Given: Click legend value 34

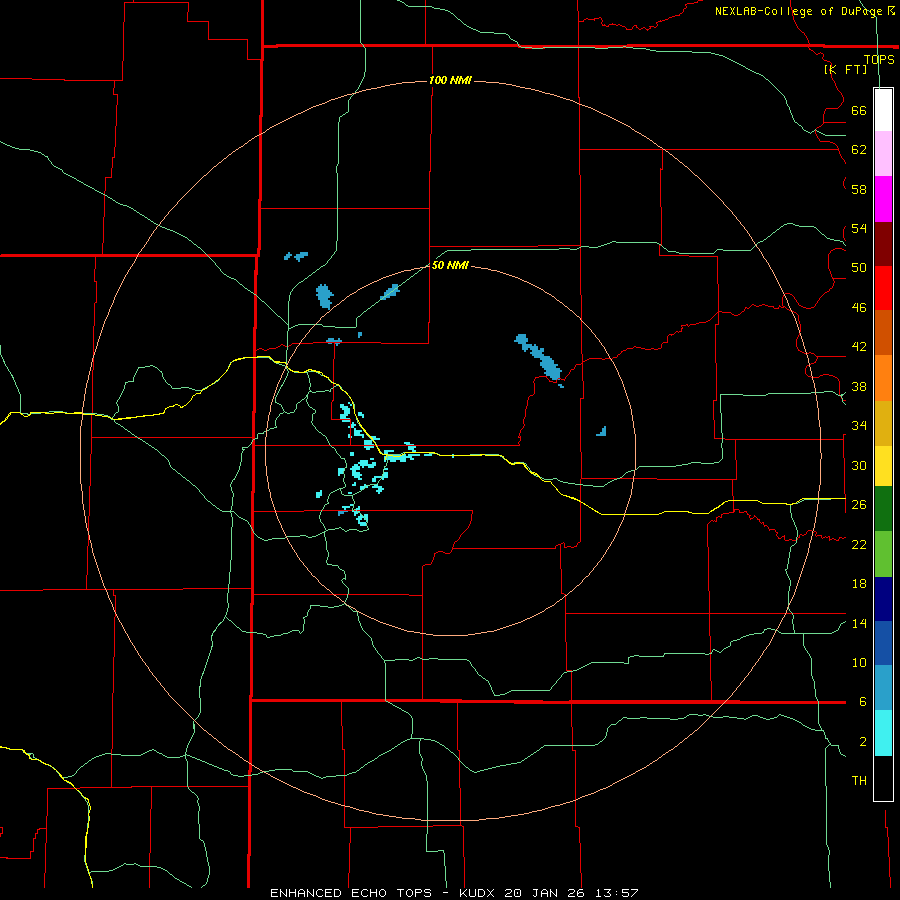Looking at the screenshot, I should [x=859, y=425].
